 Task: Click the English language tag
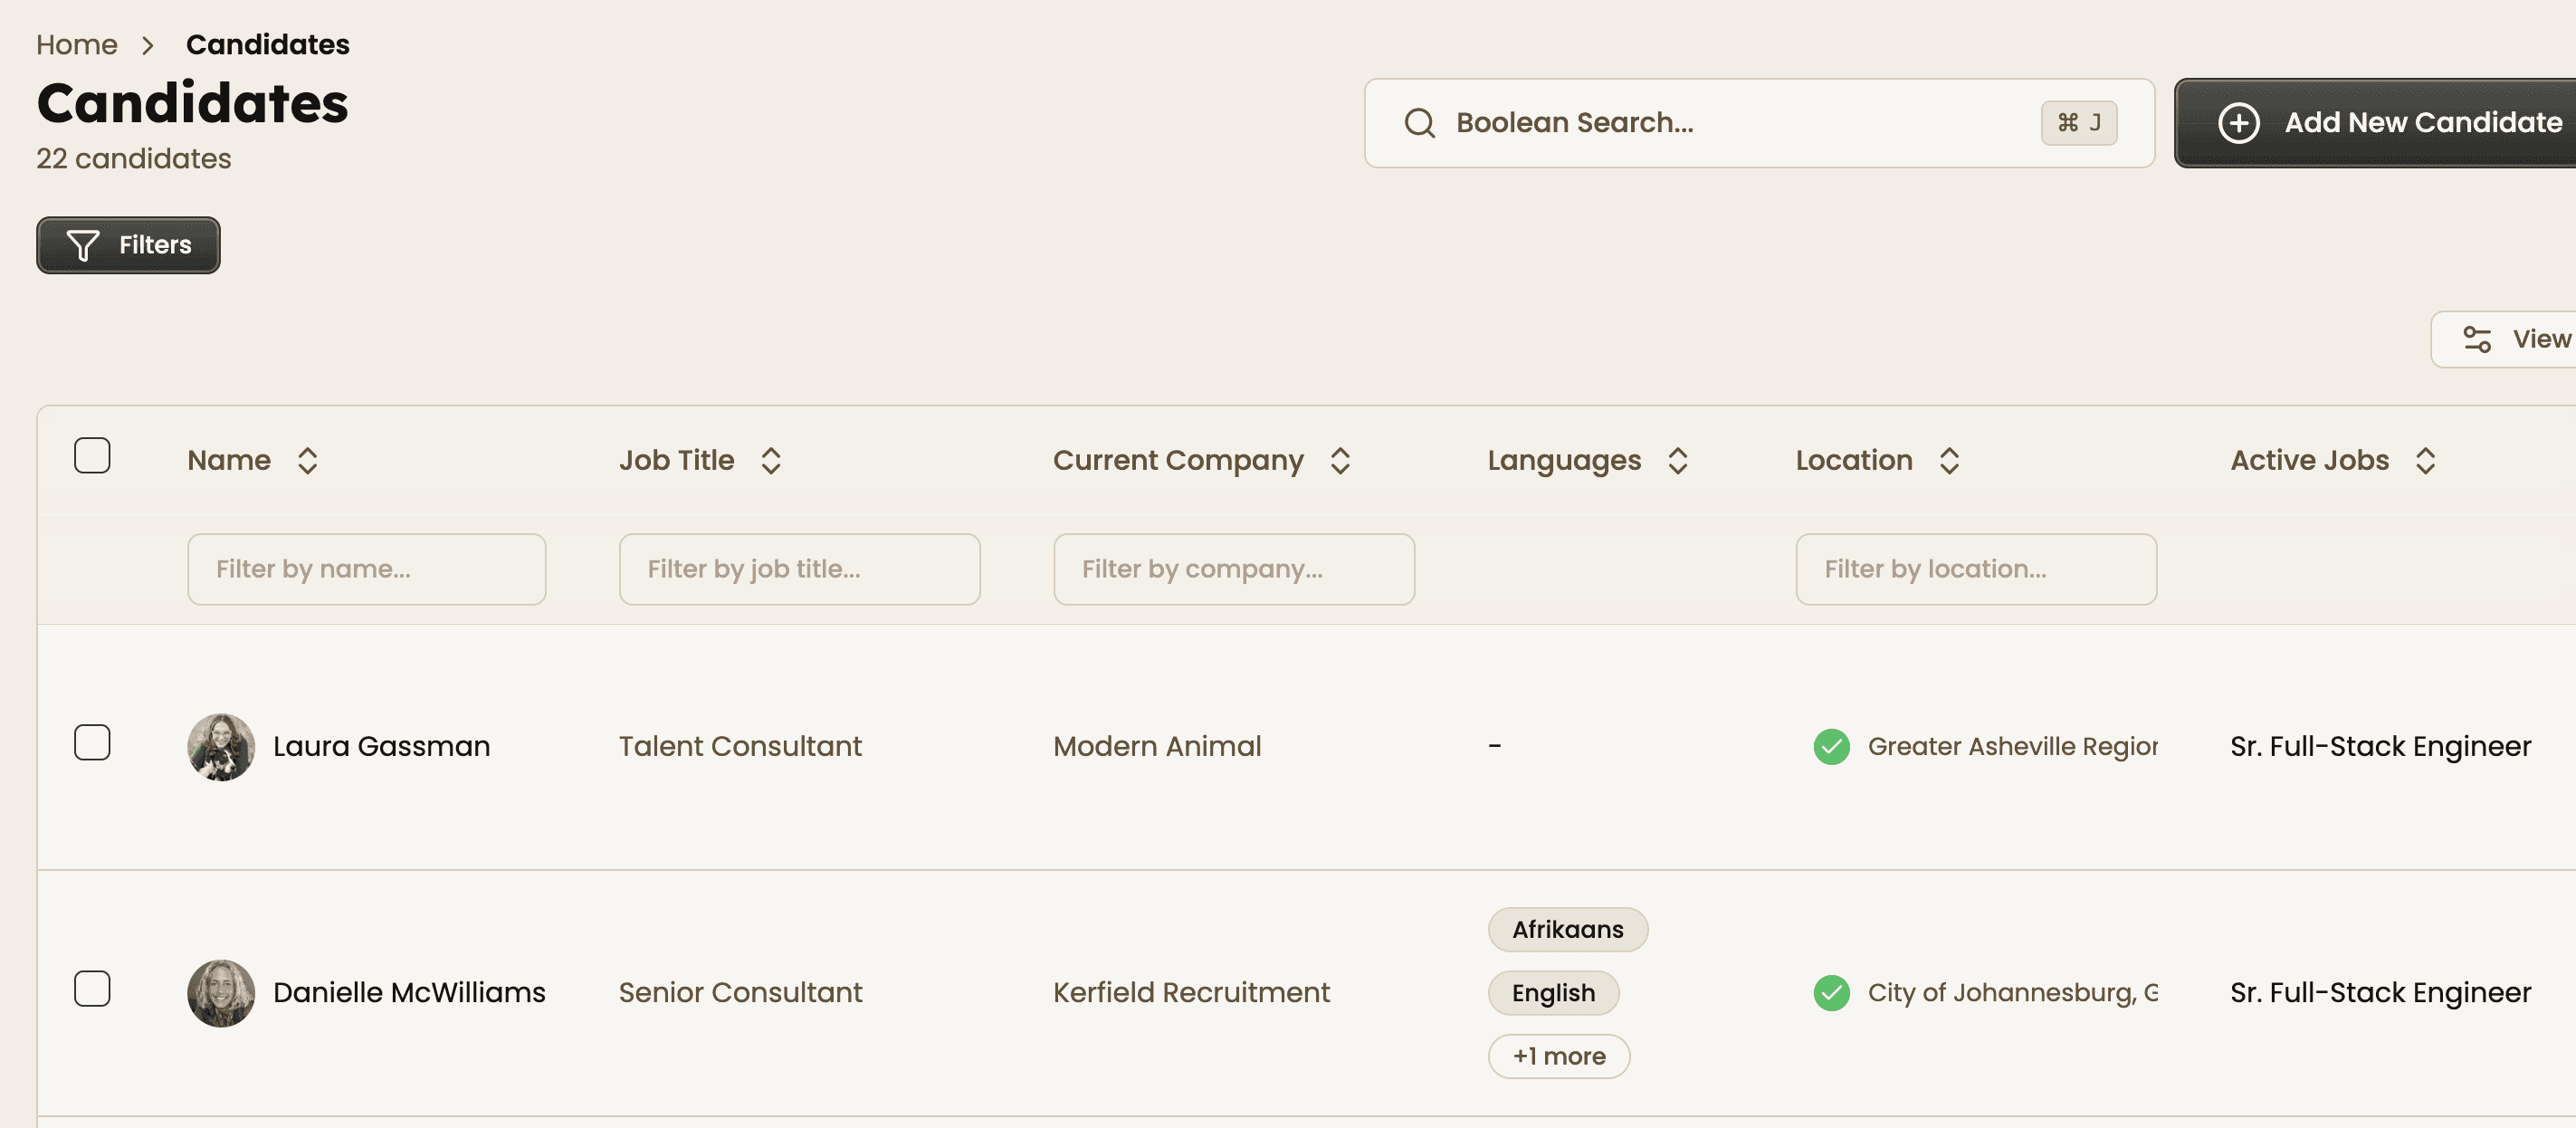[x=1553, y=992]
